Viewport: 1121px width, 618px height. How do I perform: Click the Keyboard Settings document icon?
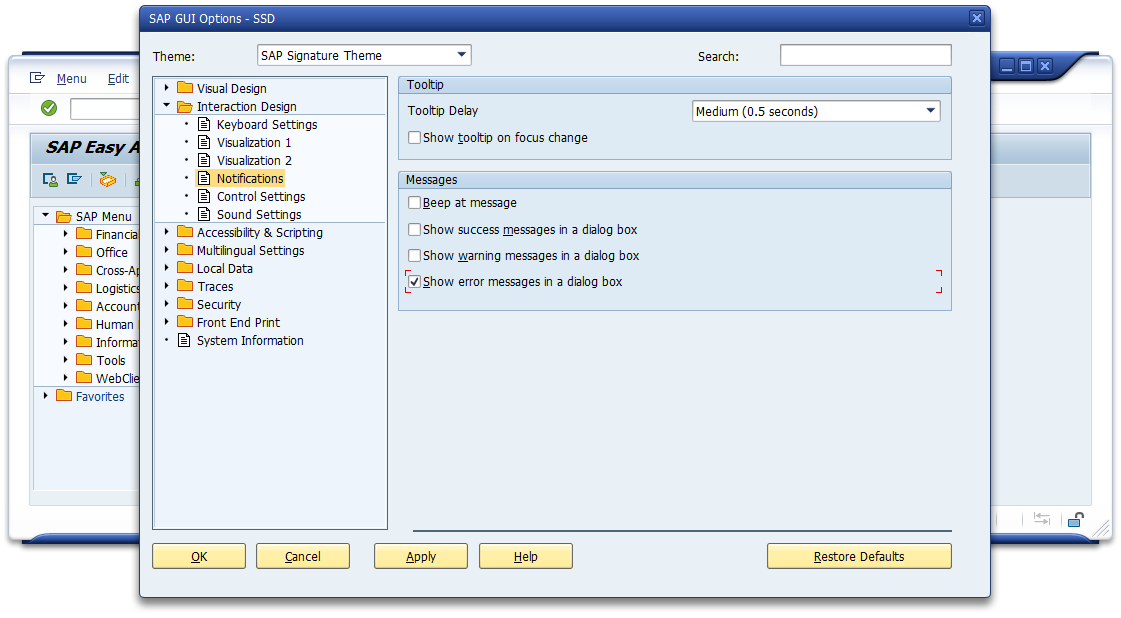coord(204,124)
